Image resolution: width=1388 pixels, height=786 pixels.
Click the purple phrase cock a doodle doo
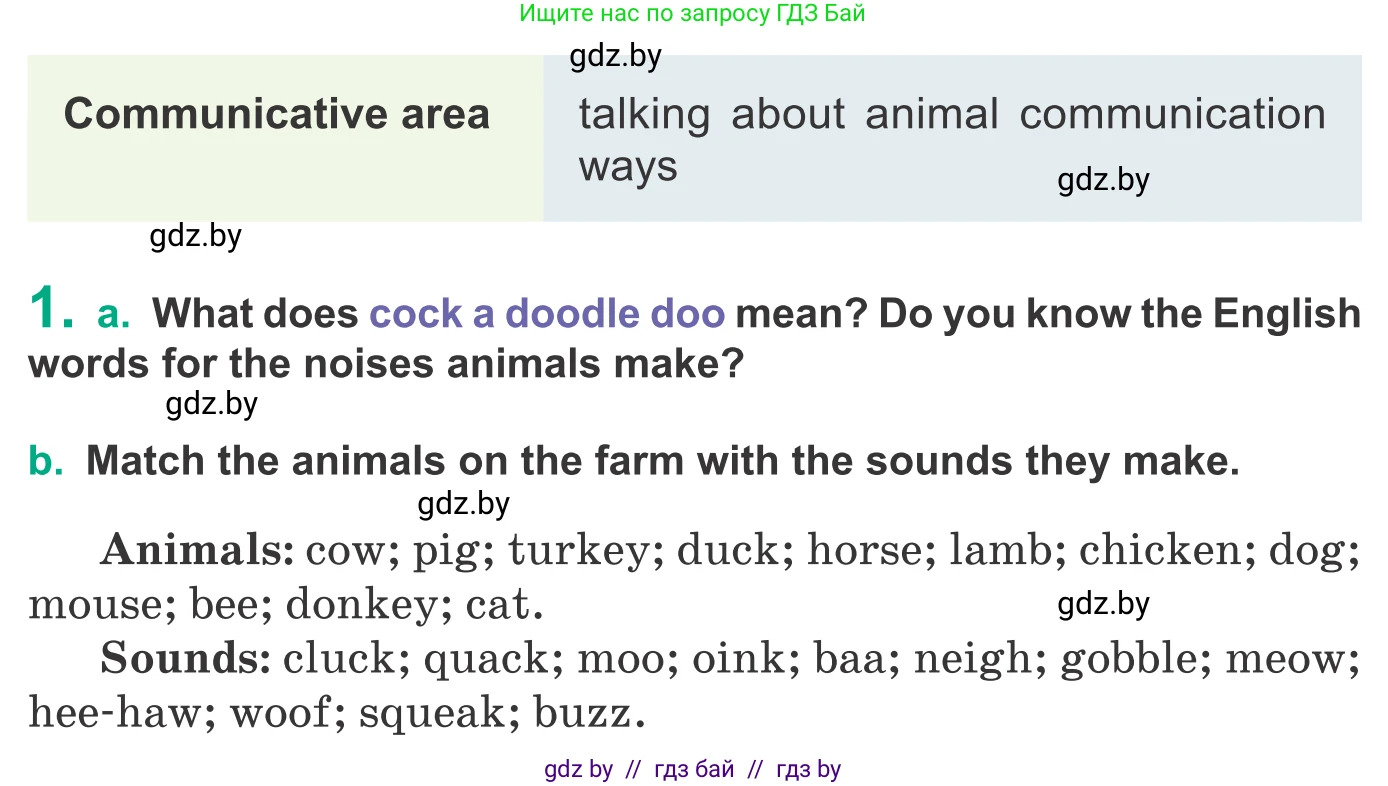pyautogui.click(x=547, y=314)
